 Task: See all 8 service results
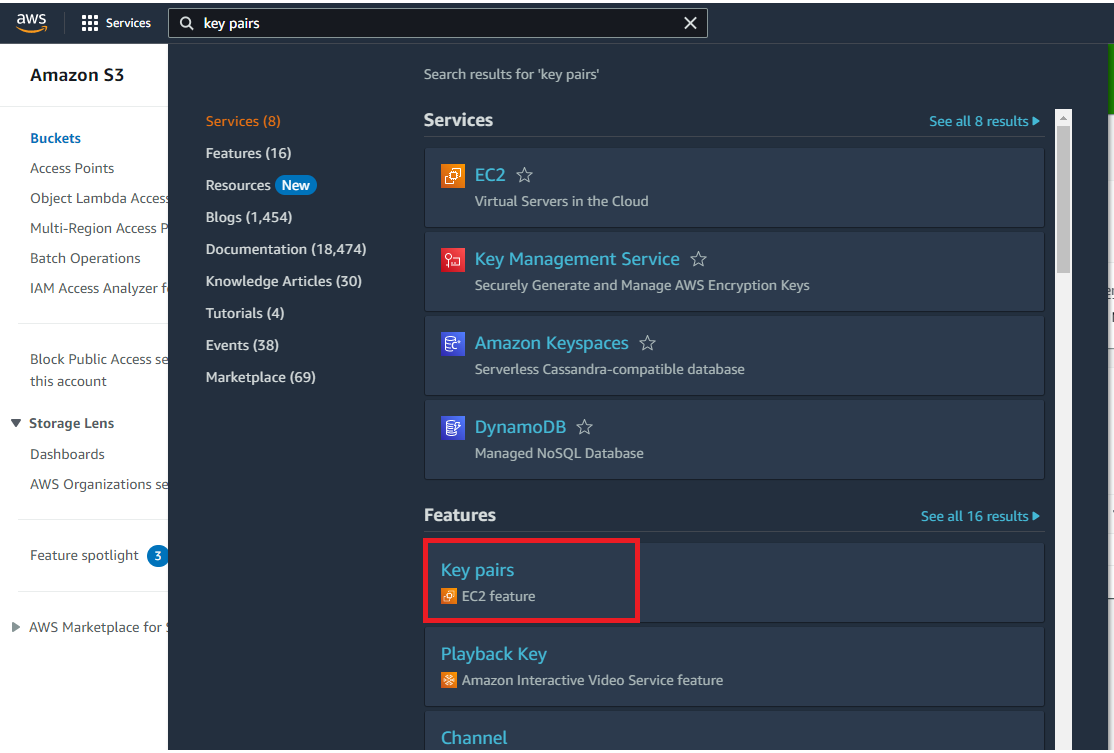984,121
